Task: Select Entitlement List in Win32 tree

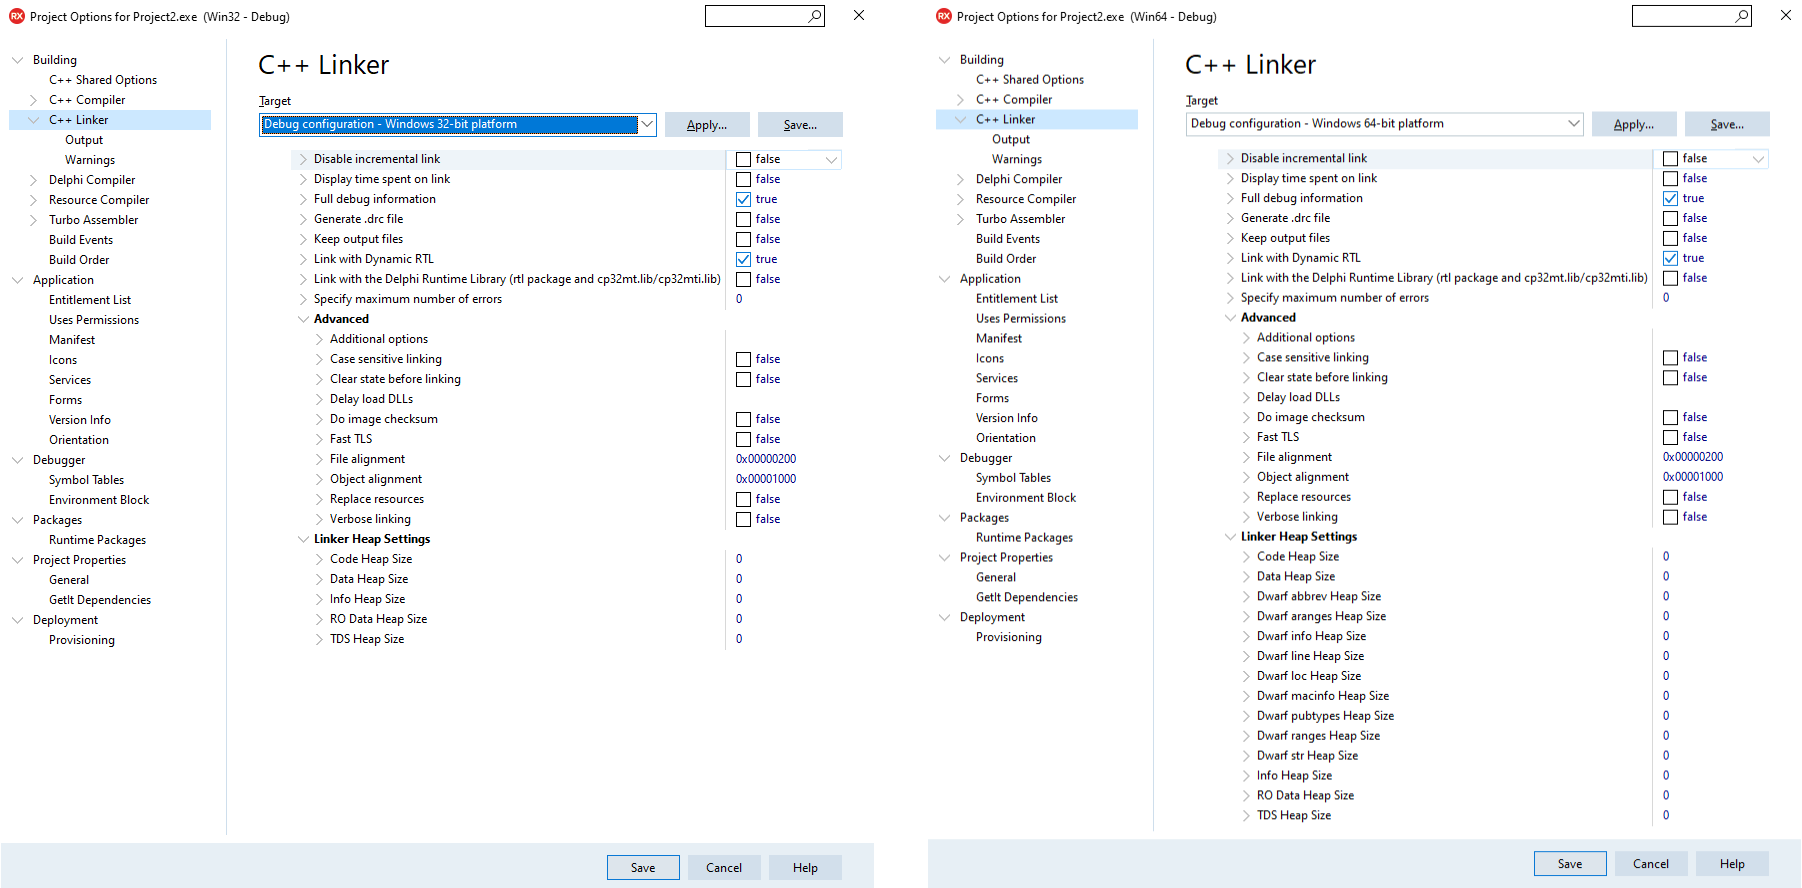Action: click(90, 300)
